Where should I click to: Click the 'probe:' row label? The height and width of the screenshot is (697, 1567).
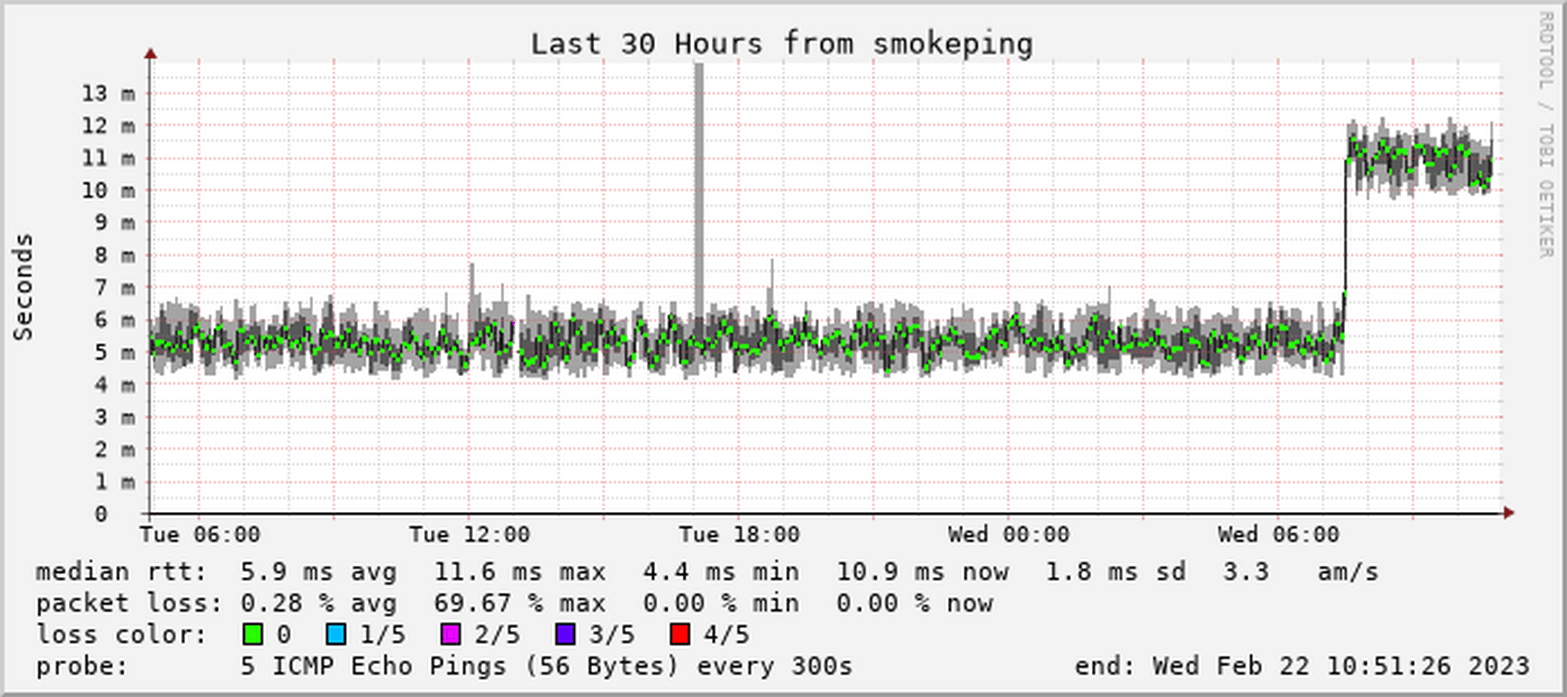tap(82, 666)
